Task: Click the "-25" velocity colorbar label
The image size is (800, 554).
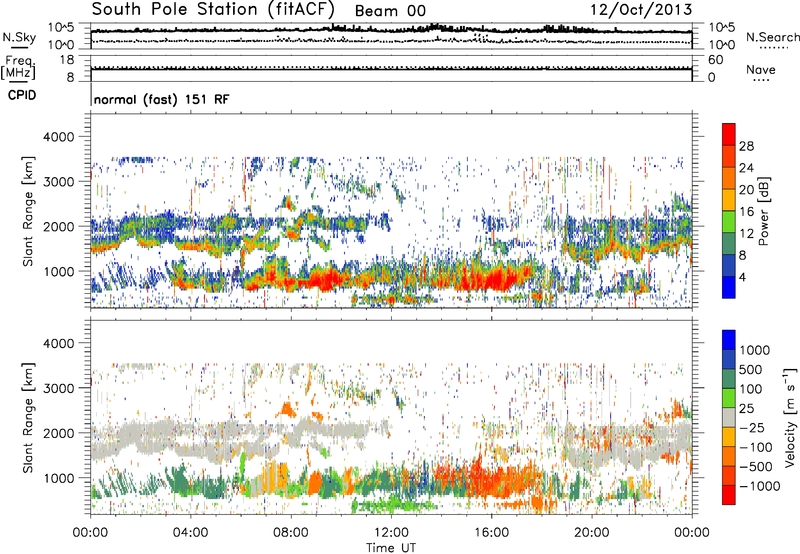Action: click(751, 427)
